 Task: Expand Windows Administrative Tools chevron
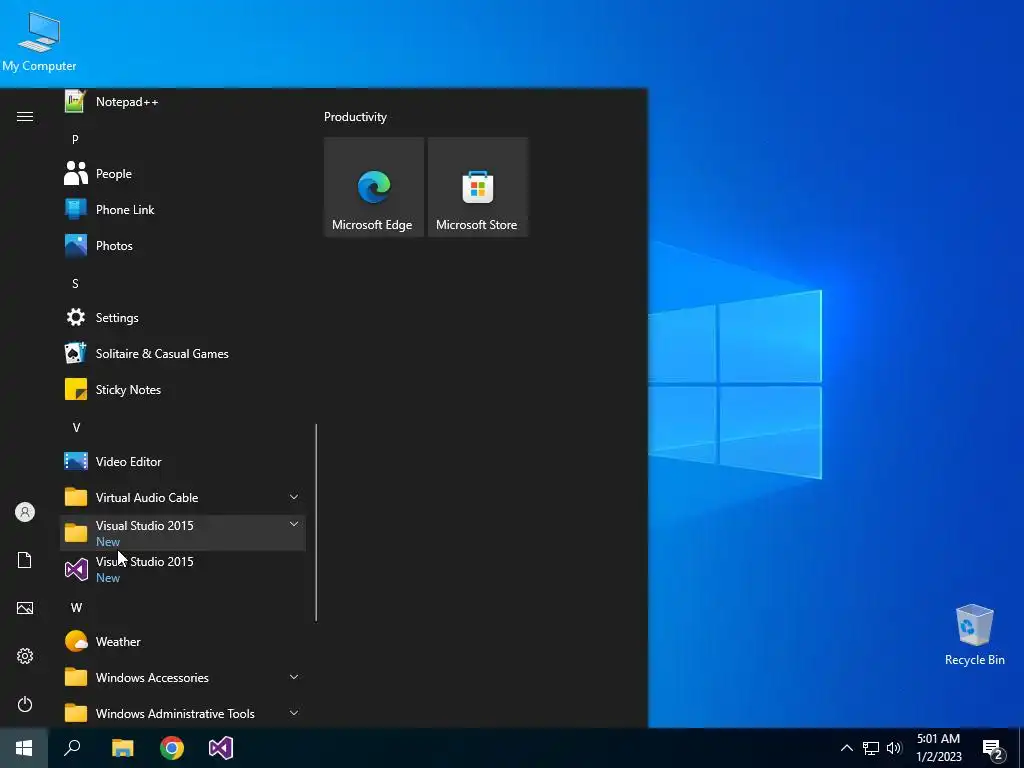point(294,713)
